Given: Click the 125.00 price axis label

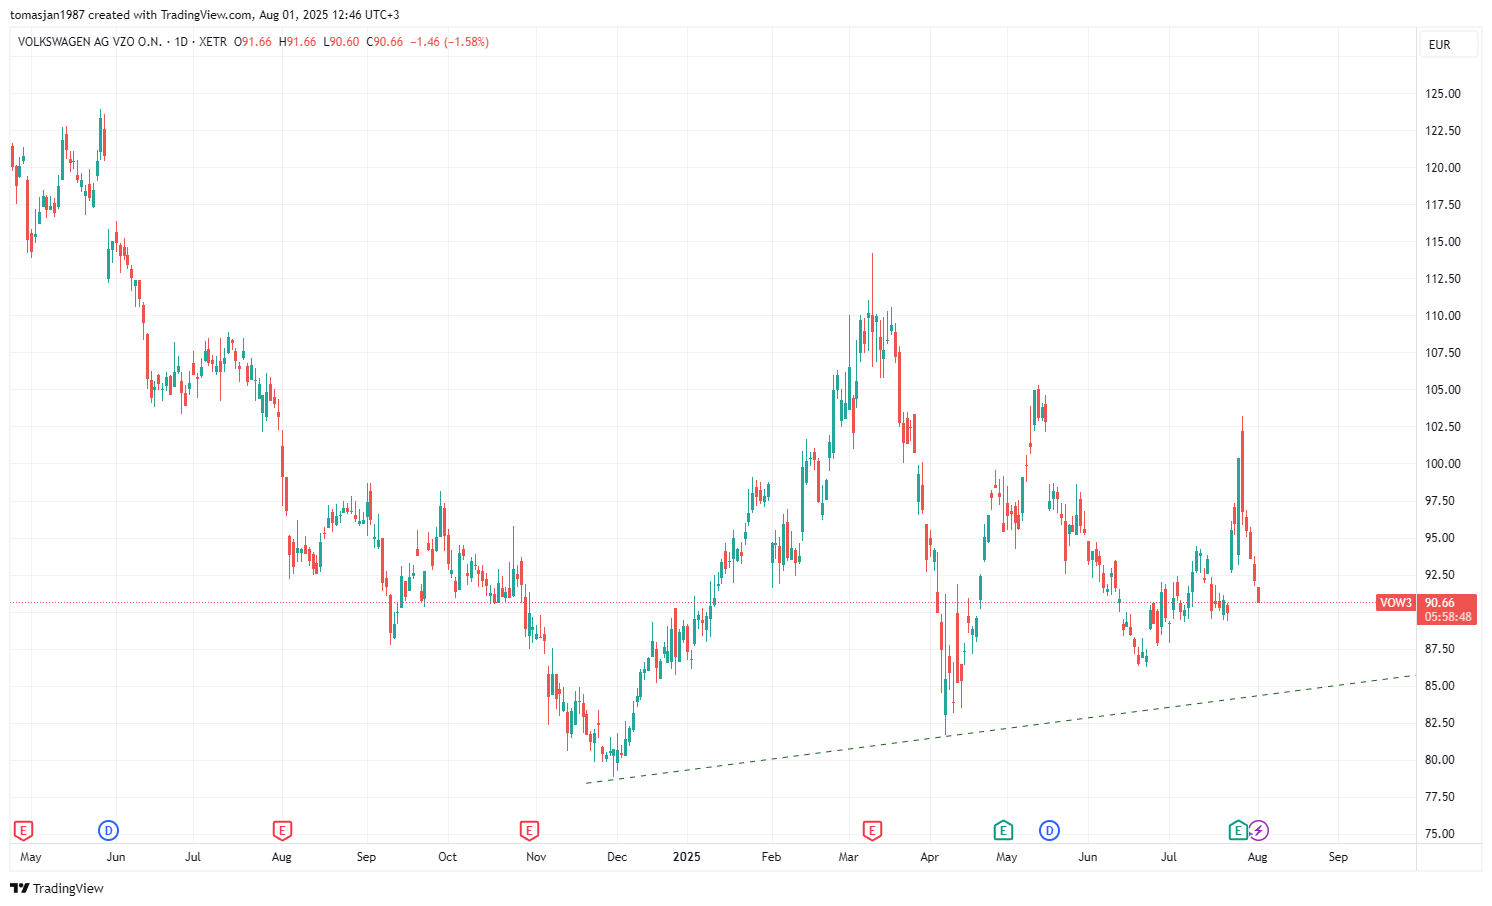Looking at the screenshot, I should pos(1443,94).
